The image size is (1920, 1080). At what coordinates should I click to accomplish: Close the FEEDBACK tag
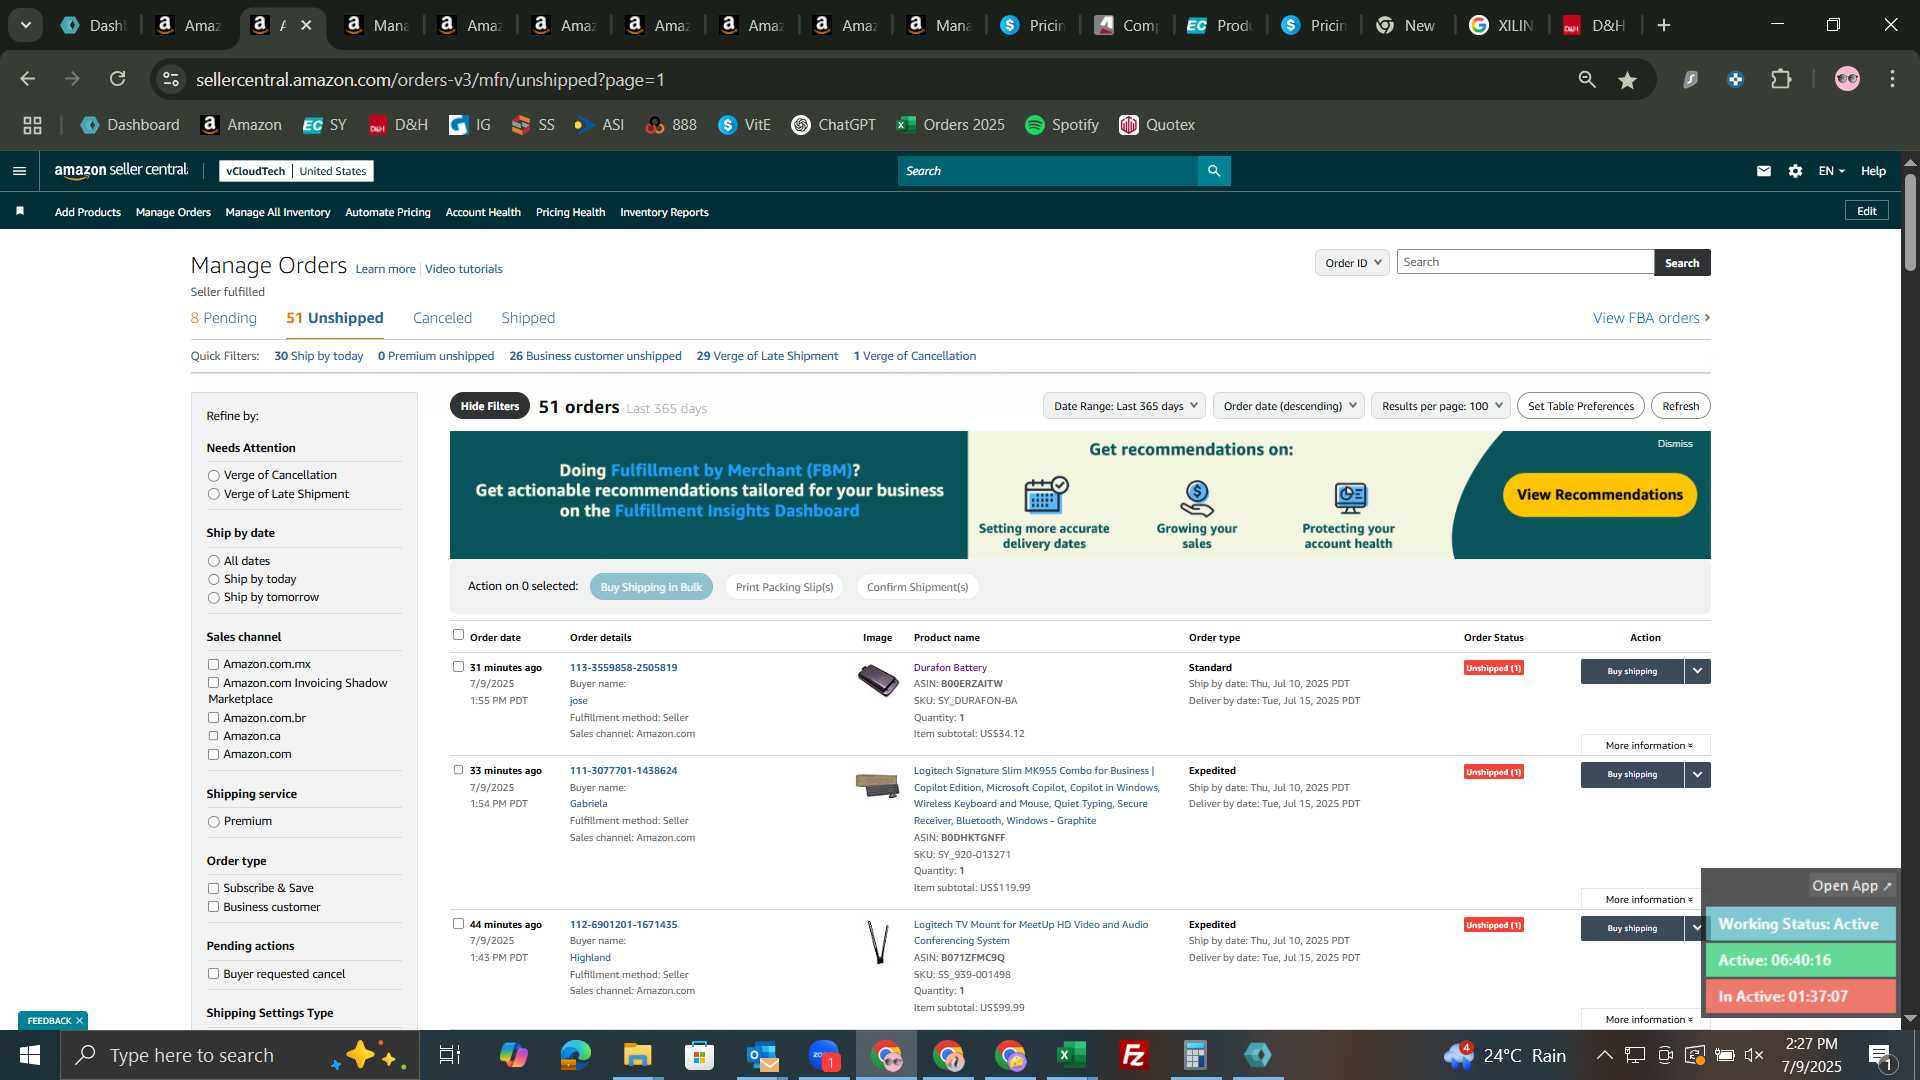[x=79, y=1020]
